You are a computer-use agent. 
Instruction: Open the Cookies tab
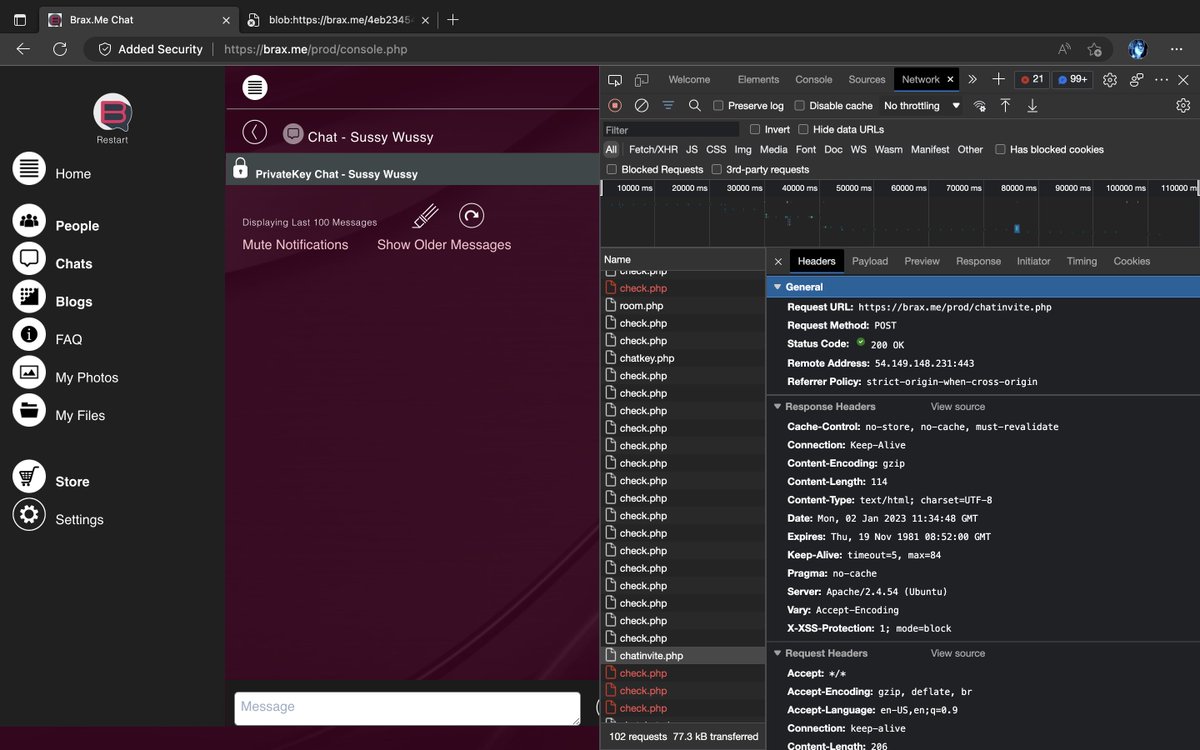(1132, 261)
